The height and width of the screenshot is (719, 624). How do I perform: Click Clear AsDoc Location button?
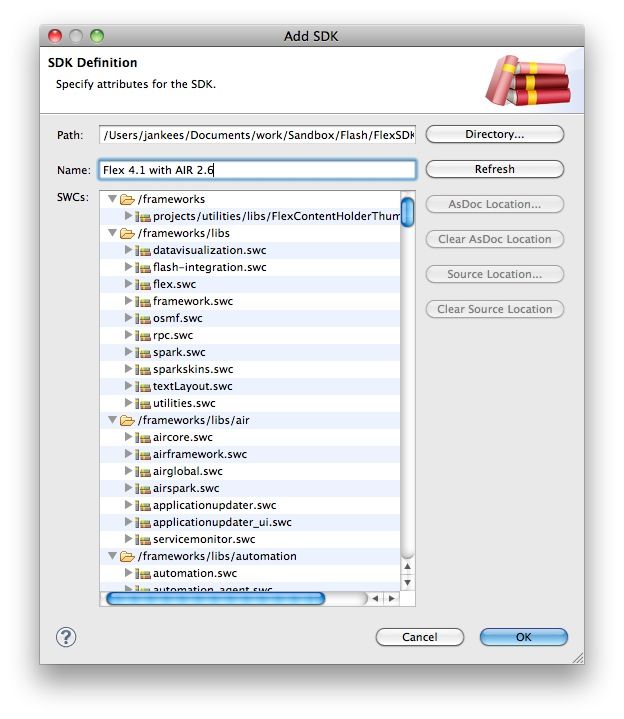point(494,239)
